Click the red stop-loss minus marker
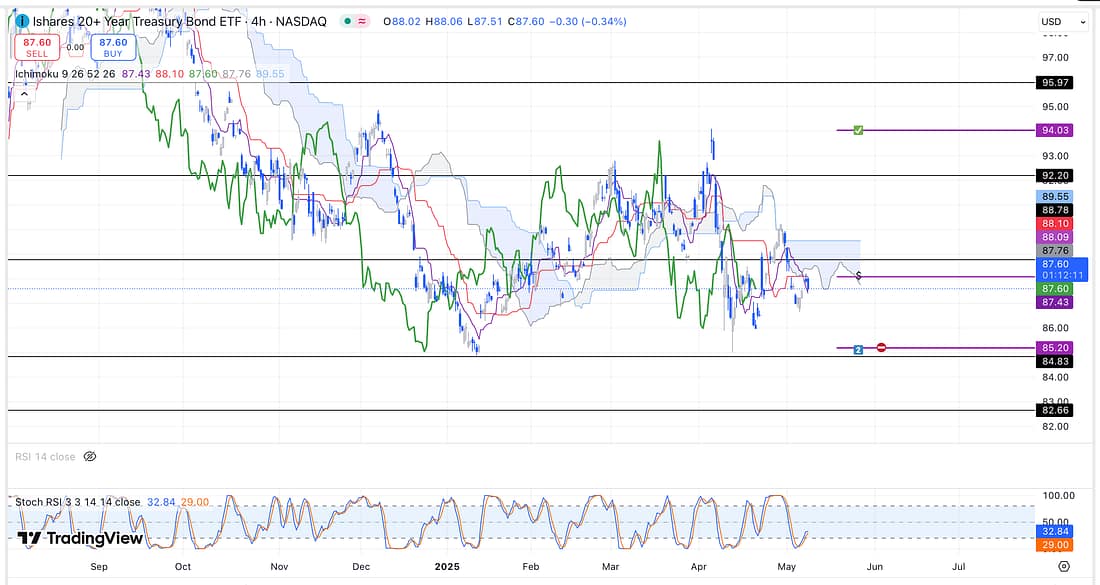This screenshot has width=1100, height=585. pos(881,348)
